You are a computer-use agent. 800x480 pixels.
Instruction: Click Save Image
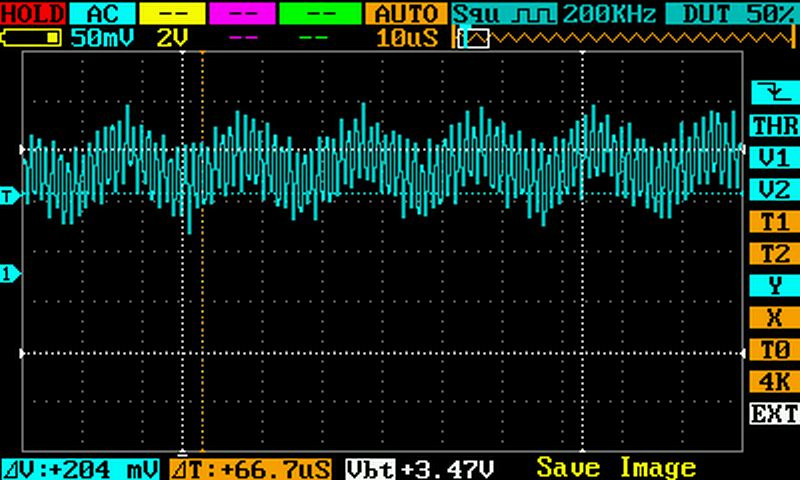point(615,468)
